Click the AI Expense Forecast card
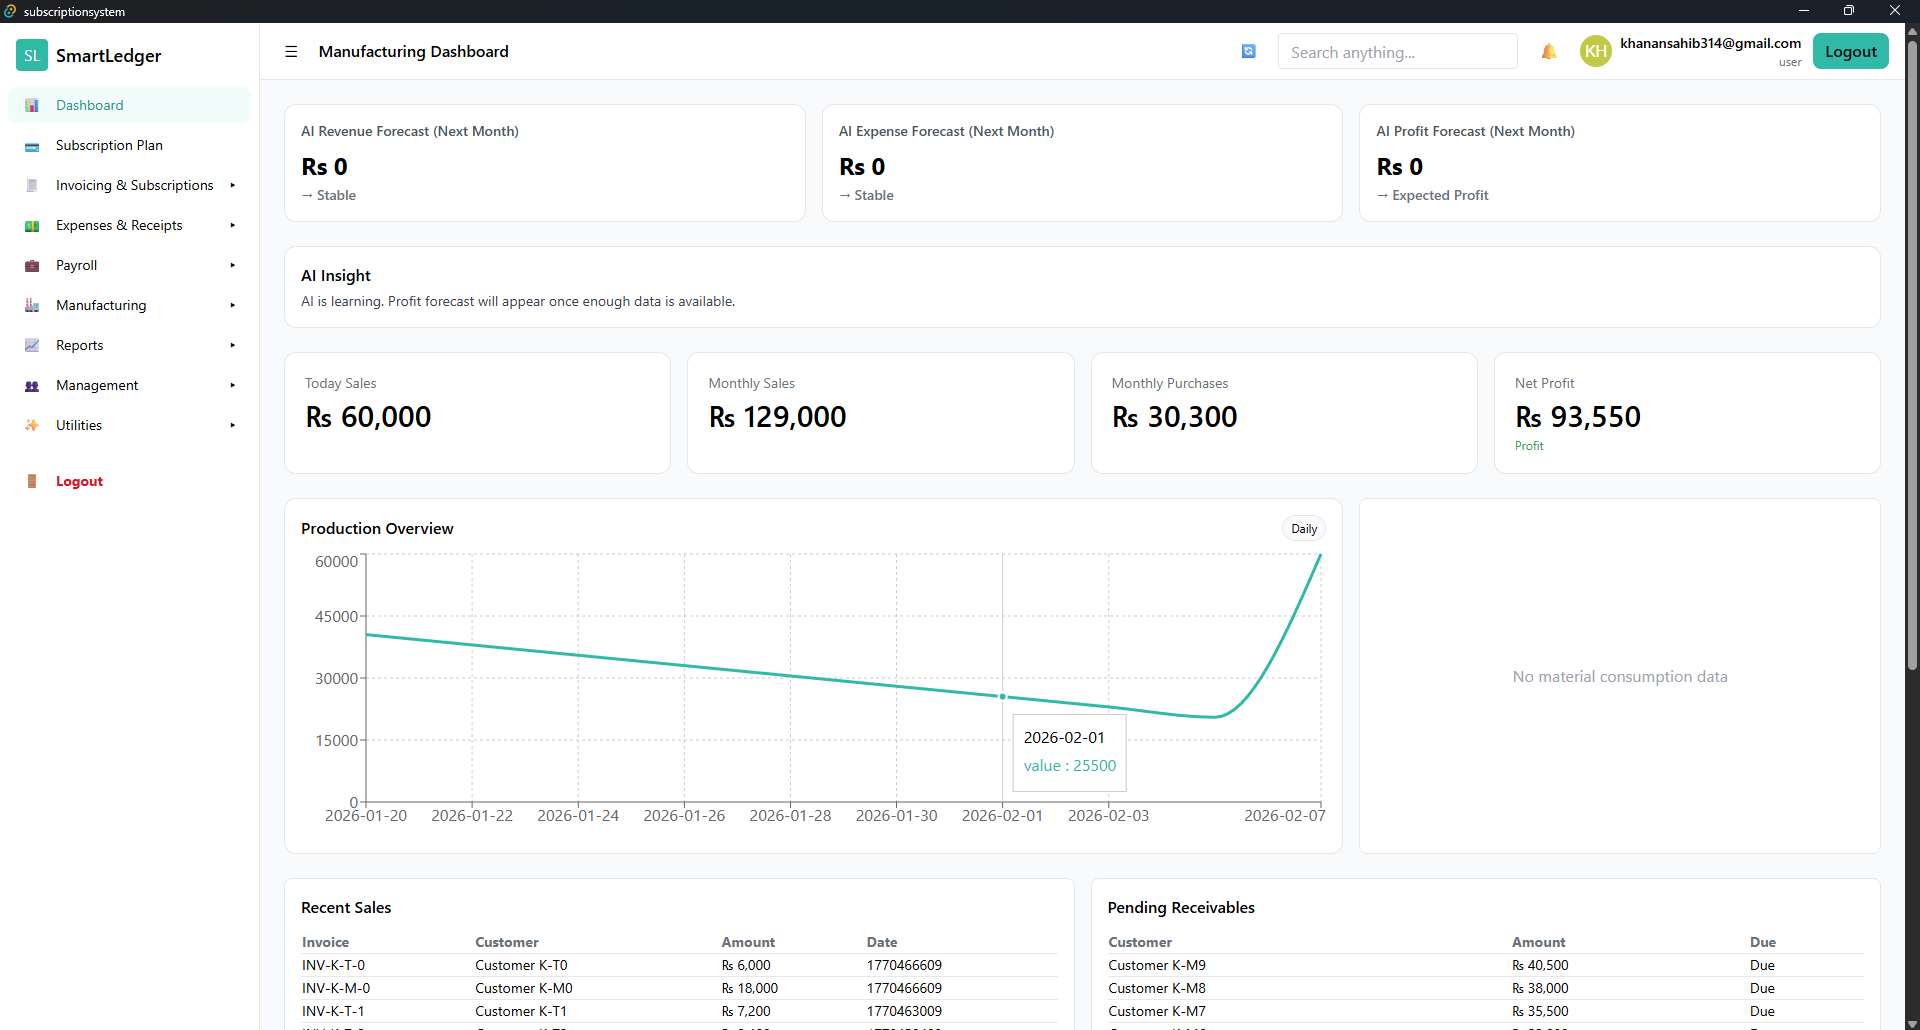 click(x=1082, y=163)
